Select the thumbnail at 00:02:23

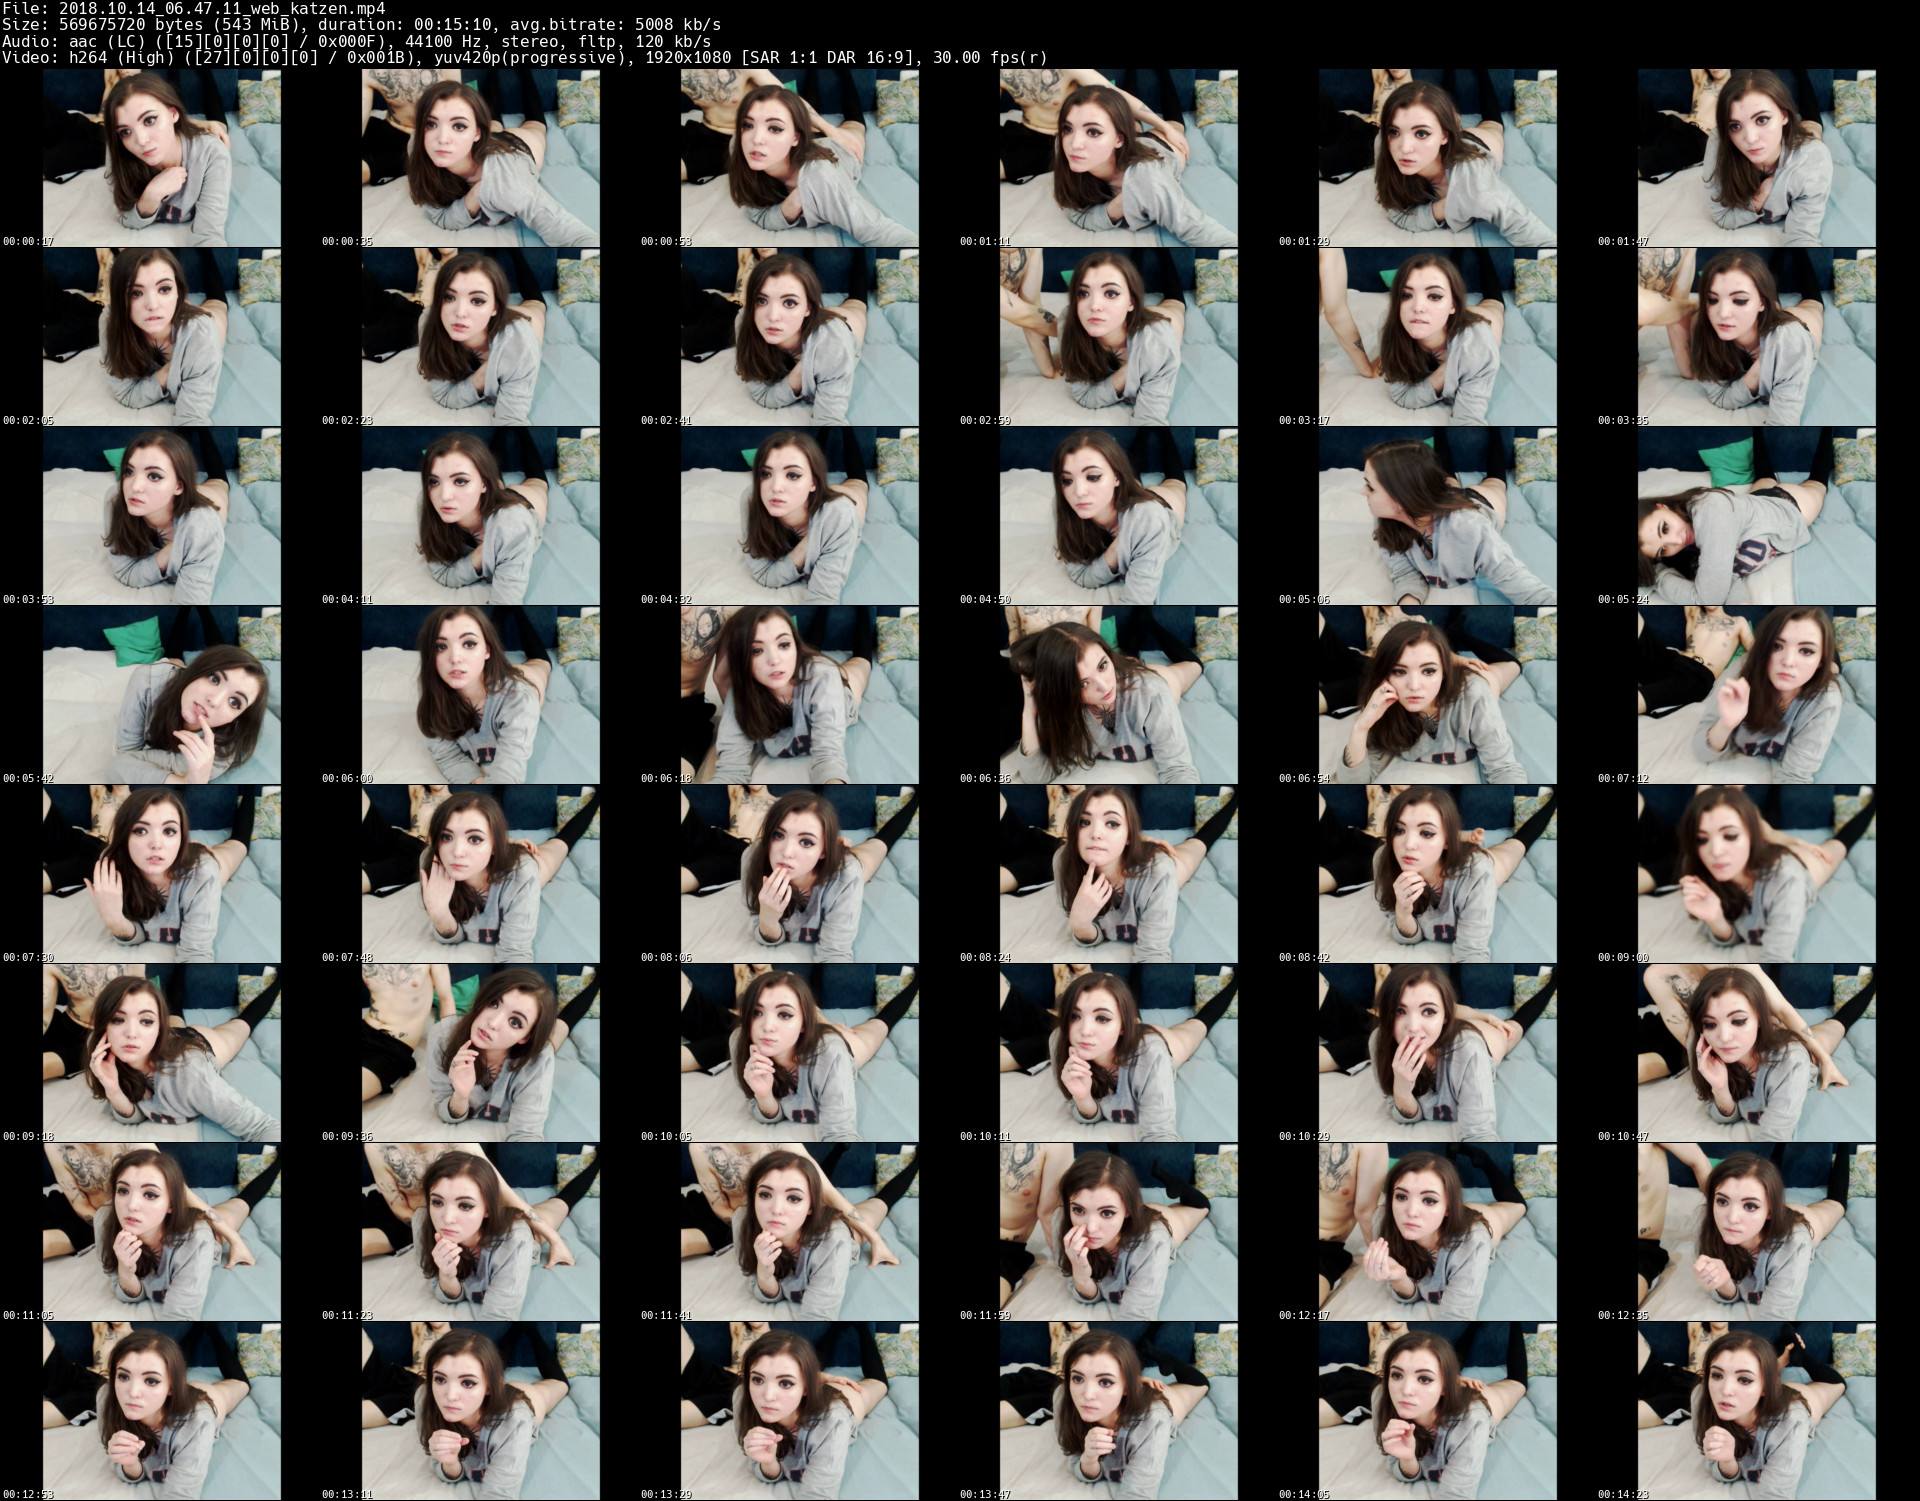(480, 337)
